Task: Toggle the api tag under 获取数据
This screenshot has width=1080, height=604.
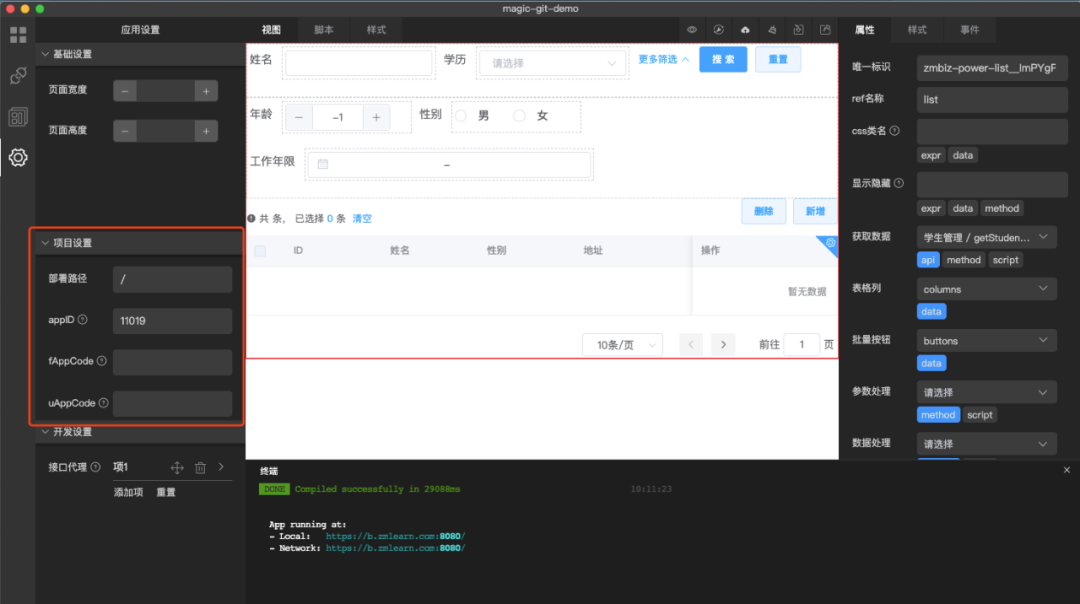Action: 928,260
